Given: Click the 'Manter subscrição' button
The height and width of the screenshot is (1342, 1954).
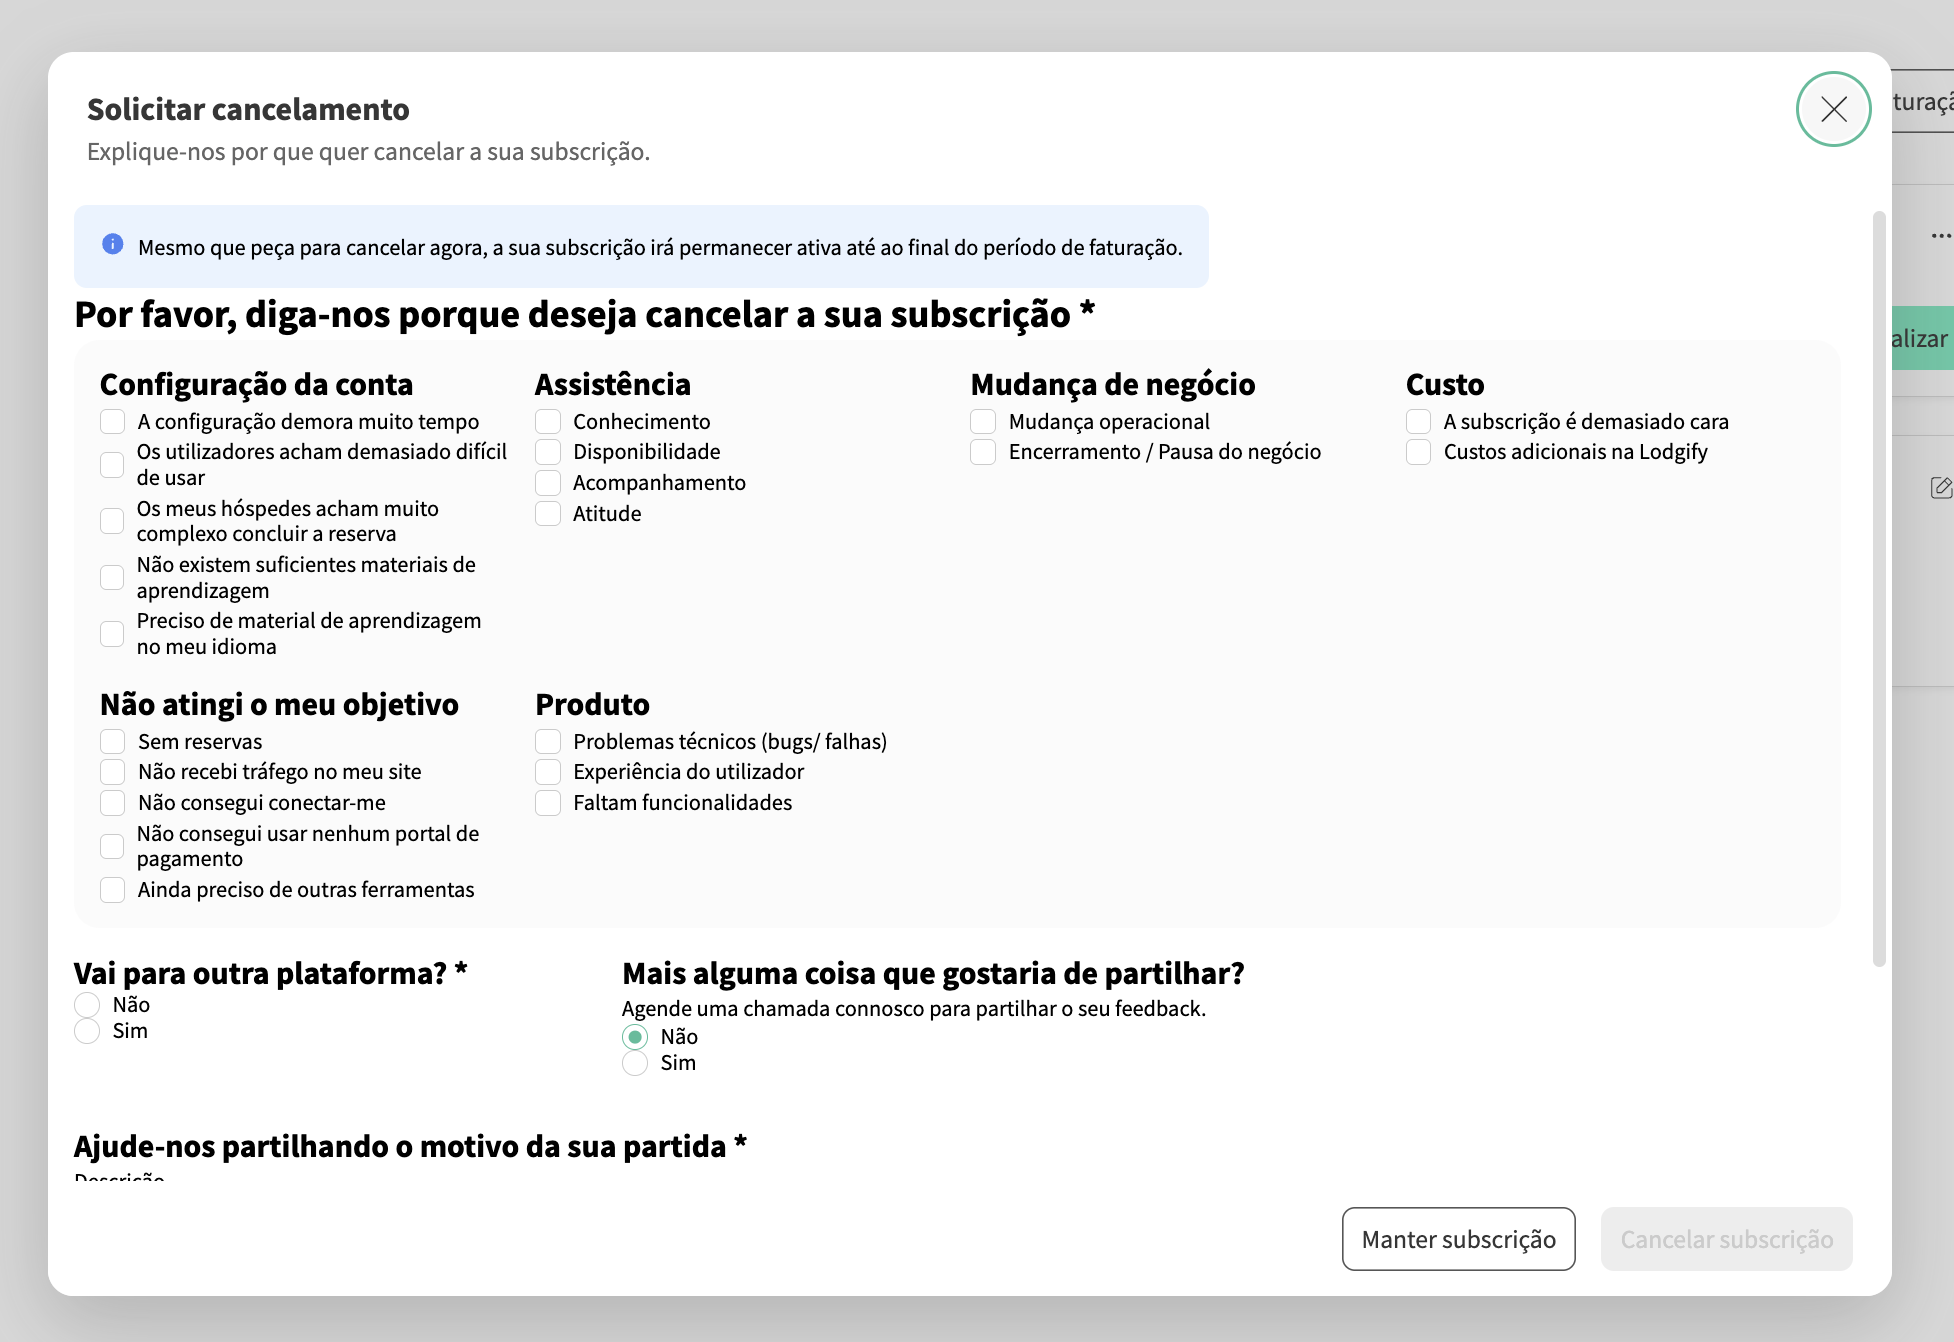Looking at the screenshot, I should [x=1458, y=1239].
